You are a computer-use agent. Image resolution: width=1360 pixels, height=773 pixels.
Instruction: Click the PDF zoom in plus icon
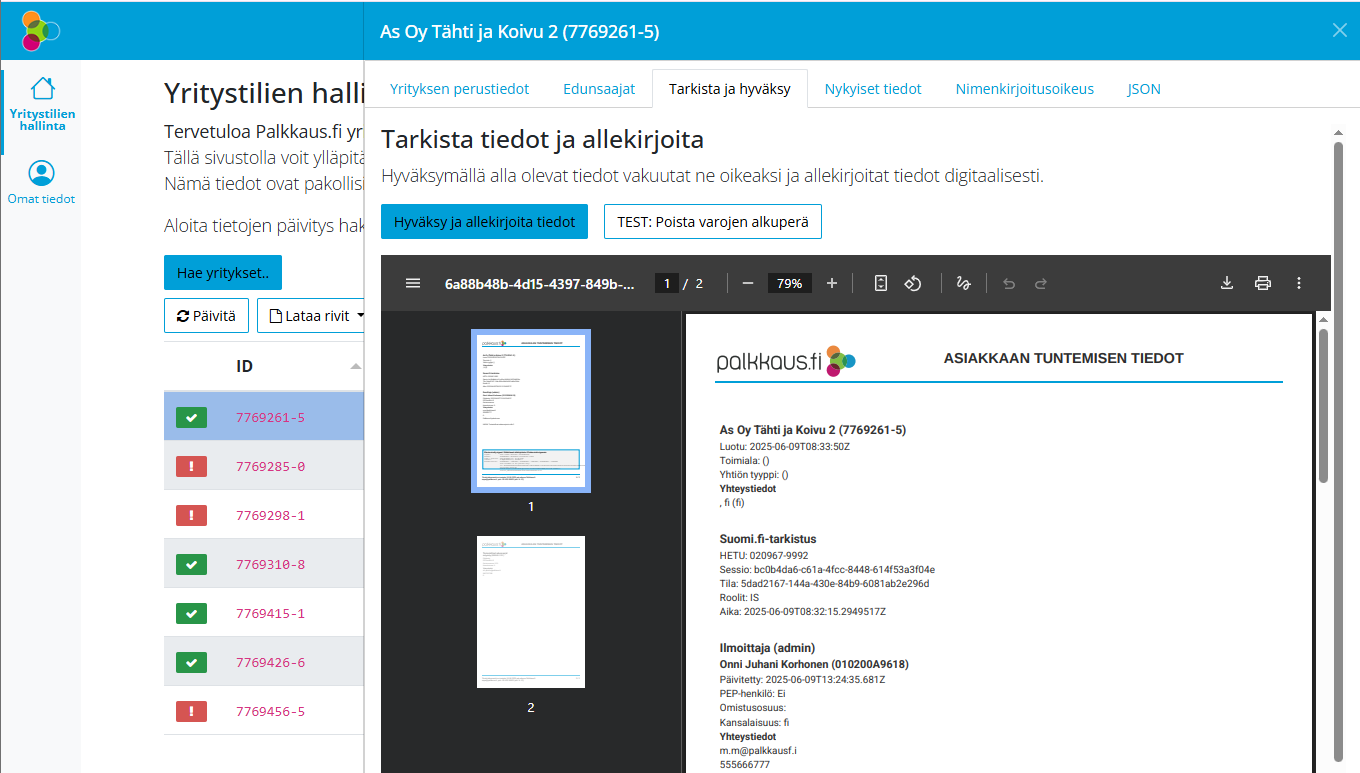coord(832,283)
